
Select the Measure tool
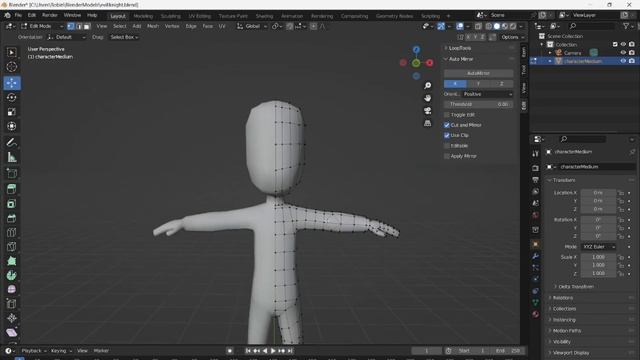click(x=11, y=157)
